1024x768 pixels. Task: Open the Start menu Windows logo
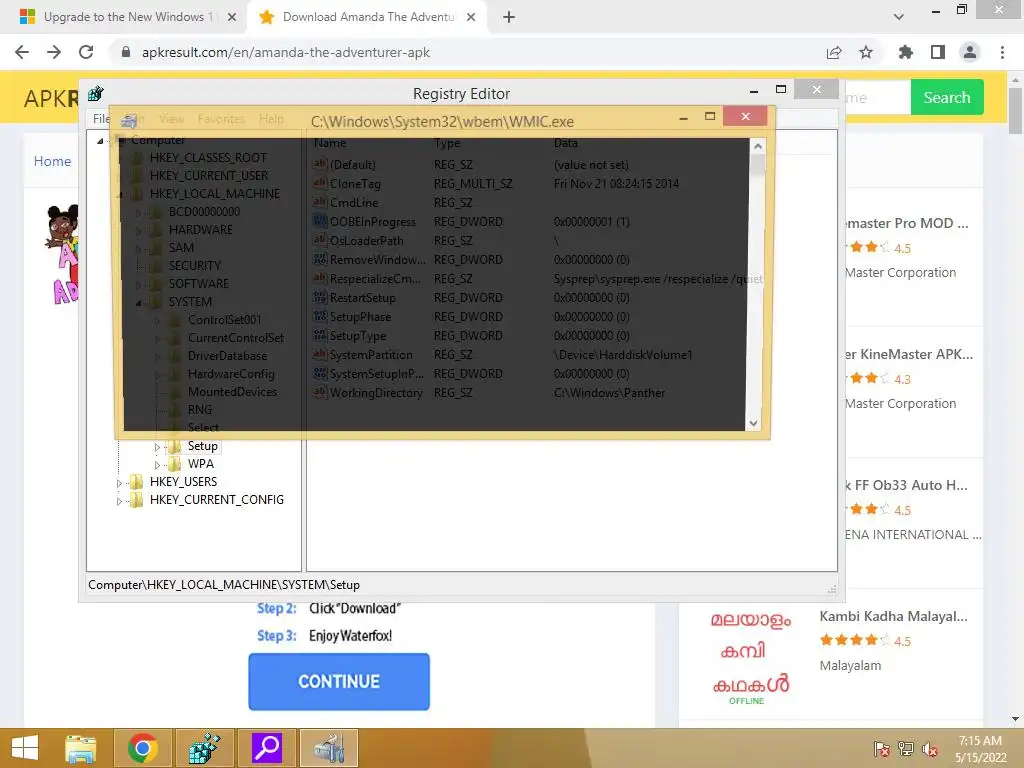pos(25,748)
